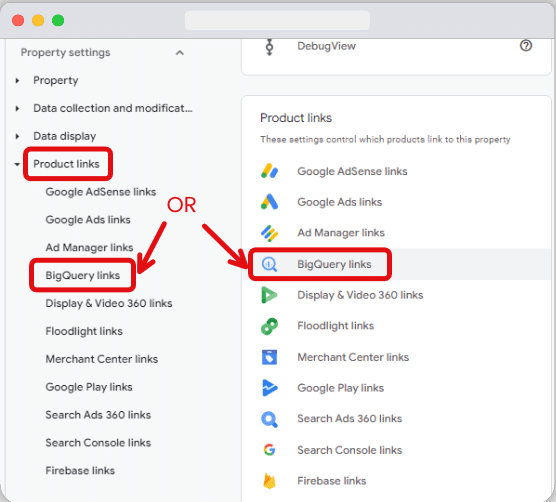Click Floodlight links text in card
This screenshot has height=502, width=556.
(335, 326)
